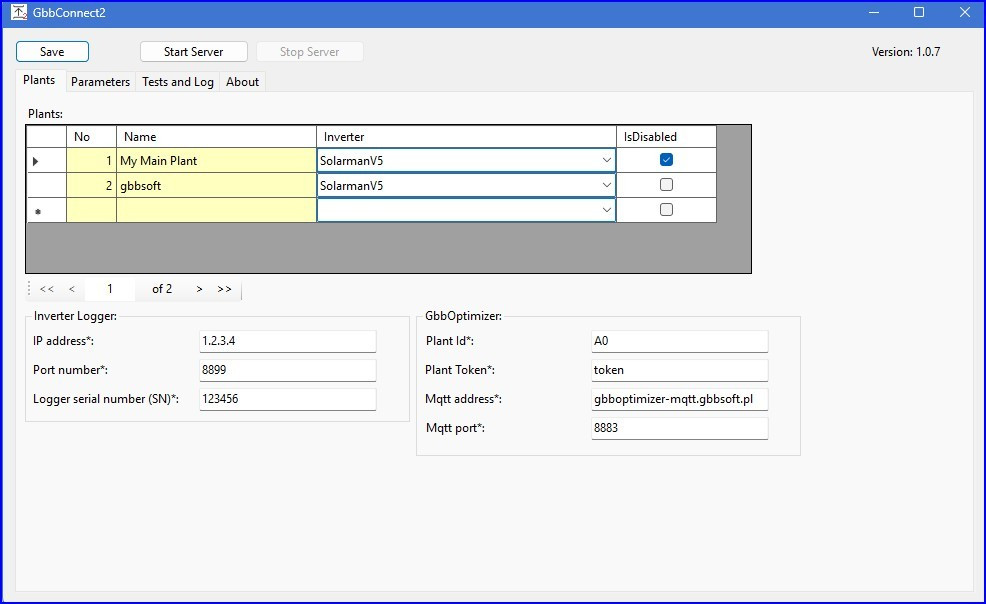The width and height of the screenshot is (986, 604).
Task: Click the Plant Id field
Action: [680, 341]
